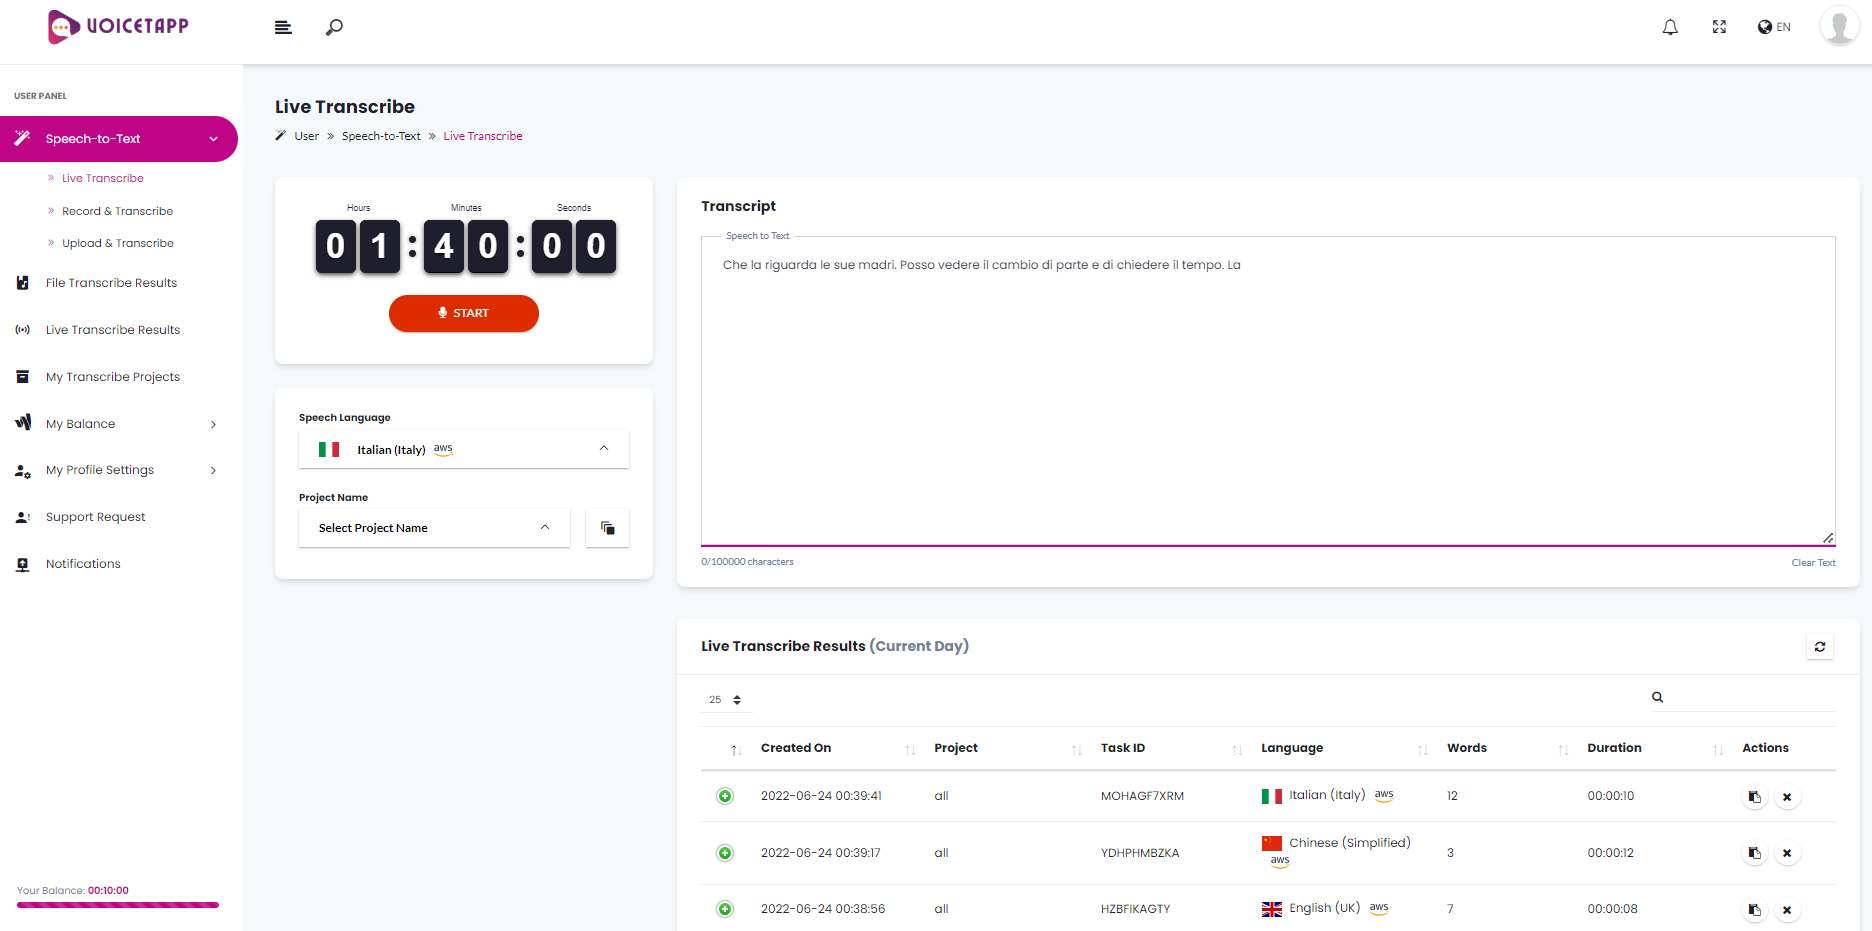The height and width of the screenshot is (931, 1872).
Task: Refresh the Live Transcribe Results table
Action: point(1819,647)
